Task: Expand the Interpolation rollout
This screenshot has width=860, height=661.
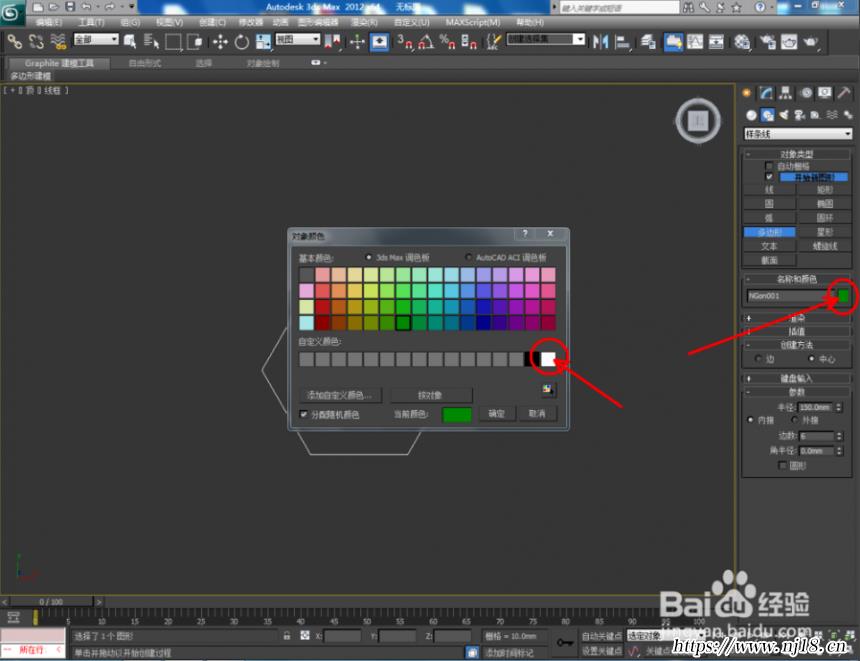Action: (x=797, y=331)
